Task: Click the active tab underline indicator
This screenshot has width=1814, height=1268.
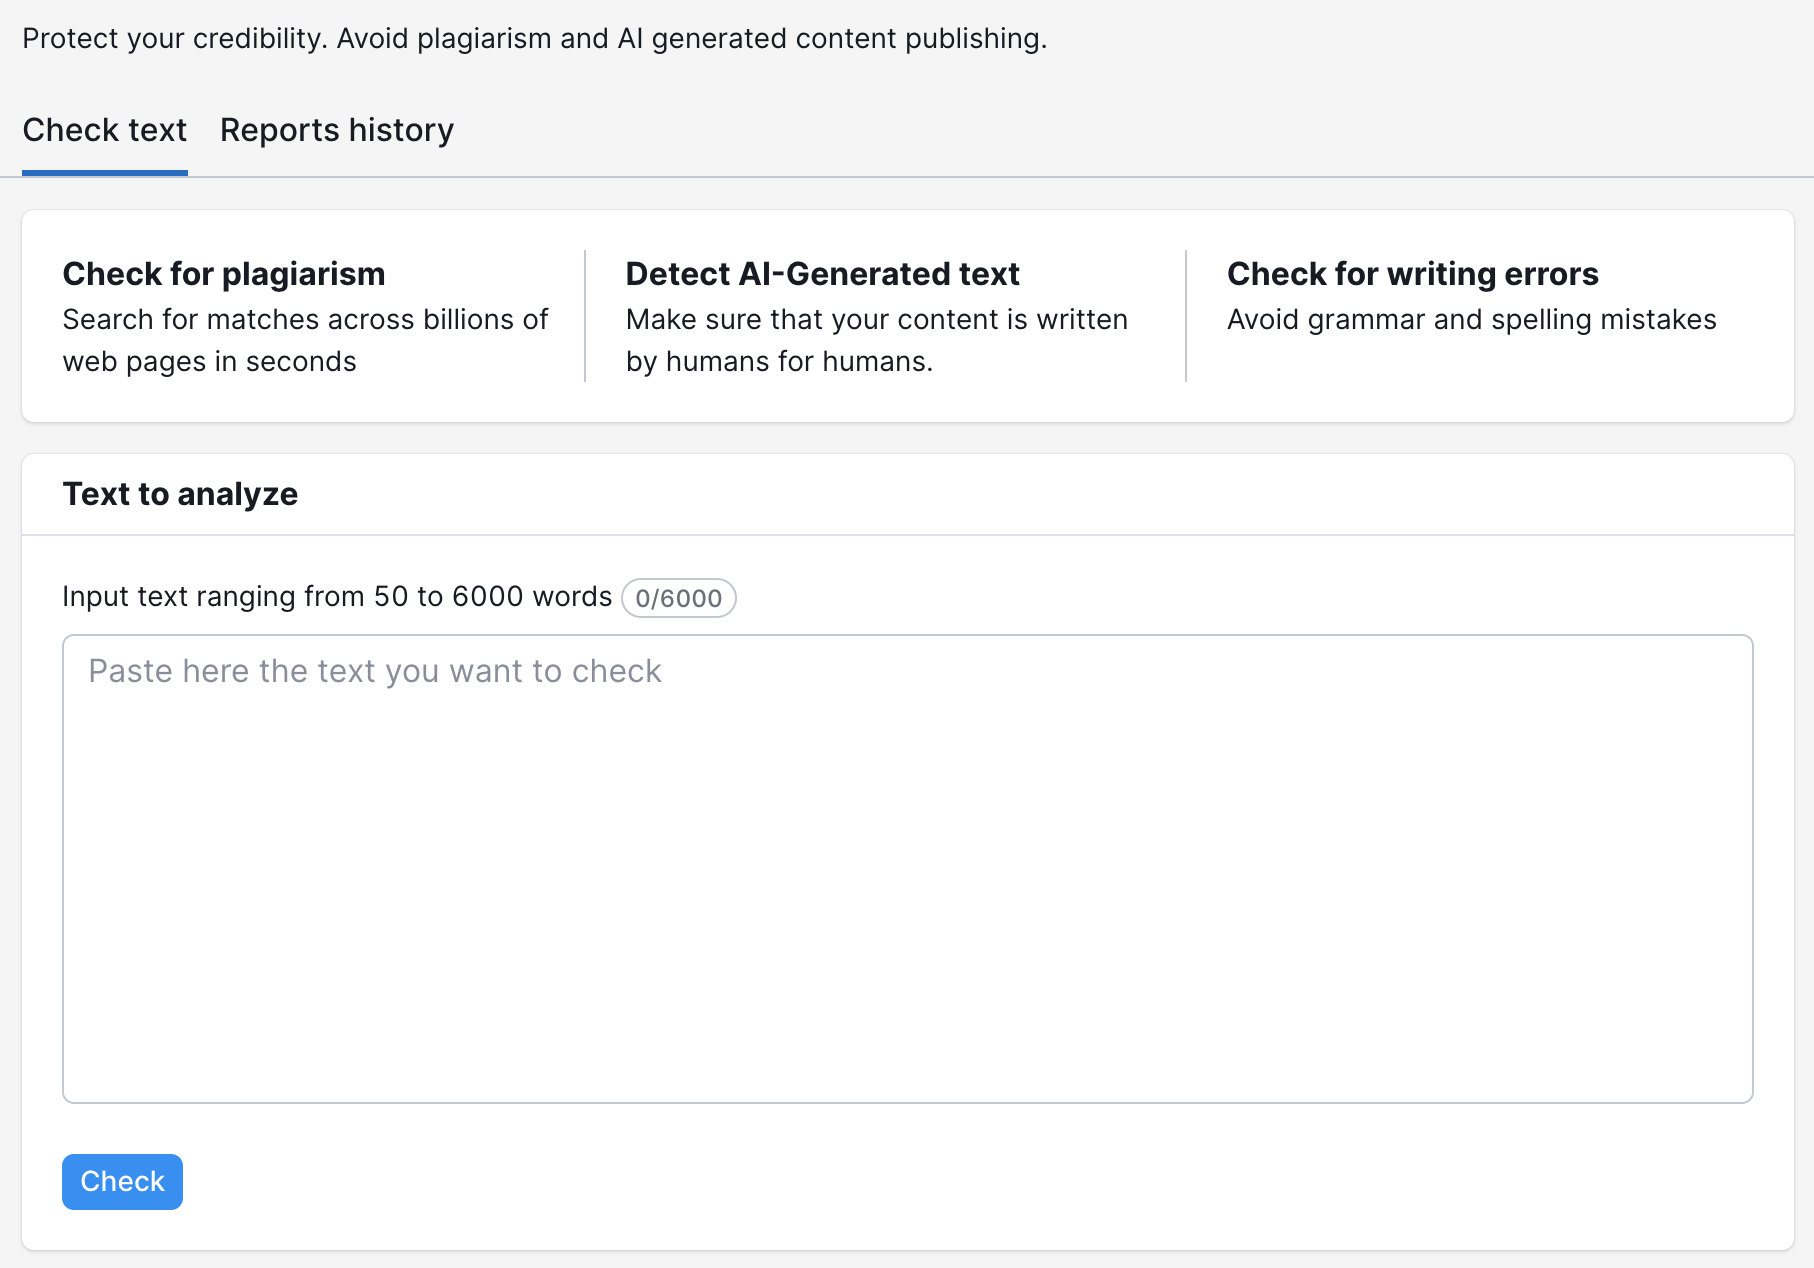Action: click(x=104, y=172)
